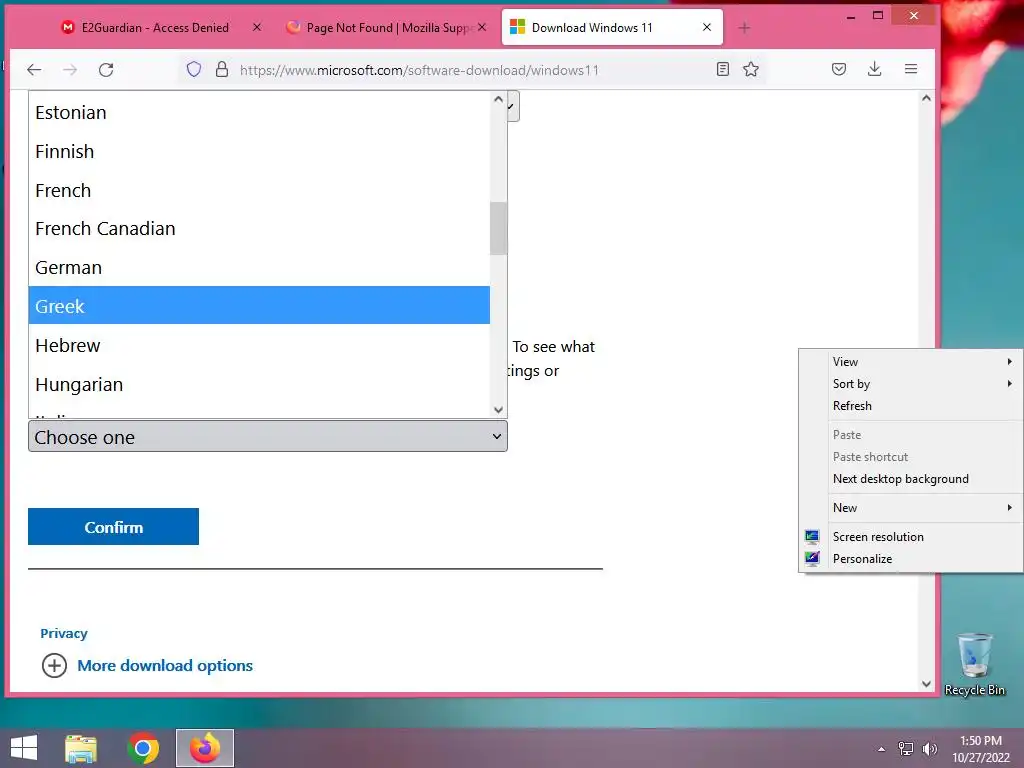Image resolution: width=1024 pixels, height=768 pixels.
Task: Open the Privacy link
Action: tap(64, 633)
